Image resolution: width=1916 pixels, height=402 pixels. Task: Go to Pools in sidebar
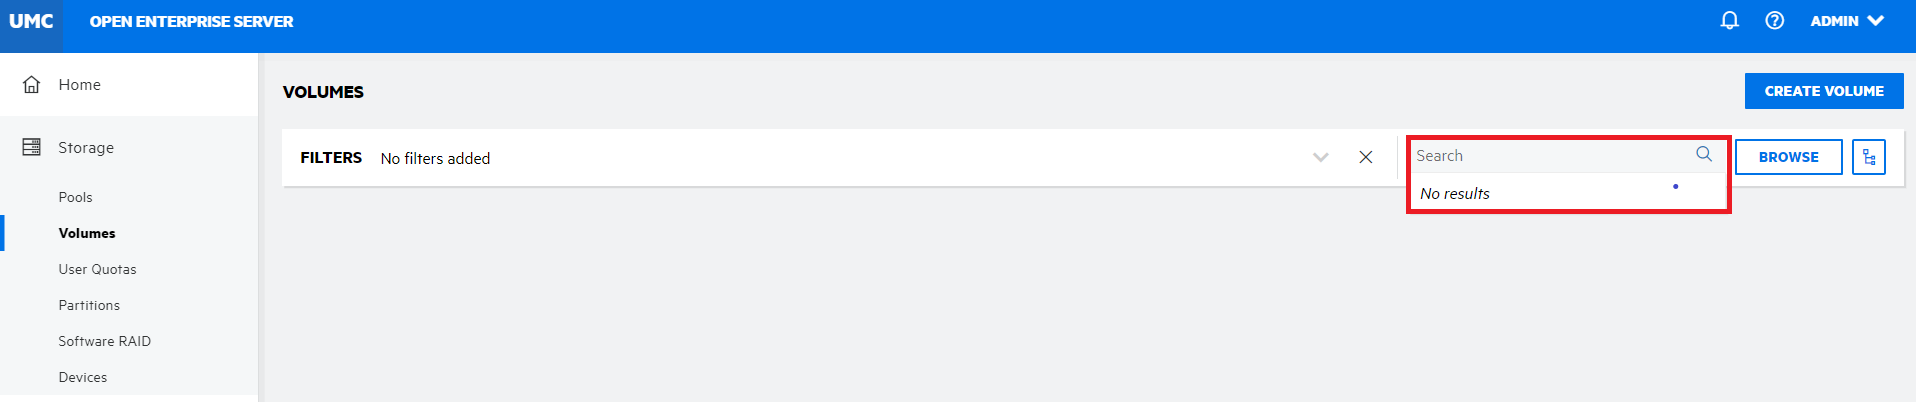tap(75, 197)
